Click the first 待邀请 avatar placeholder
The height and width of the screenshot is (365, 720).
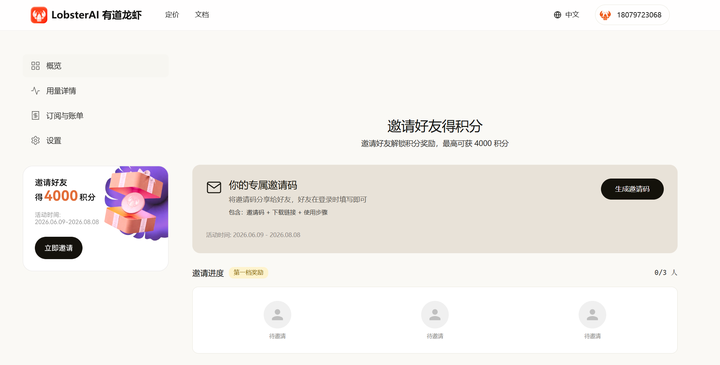pos(277,314)
